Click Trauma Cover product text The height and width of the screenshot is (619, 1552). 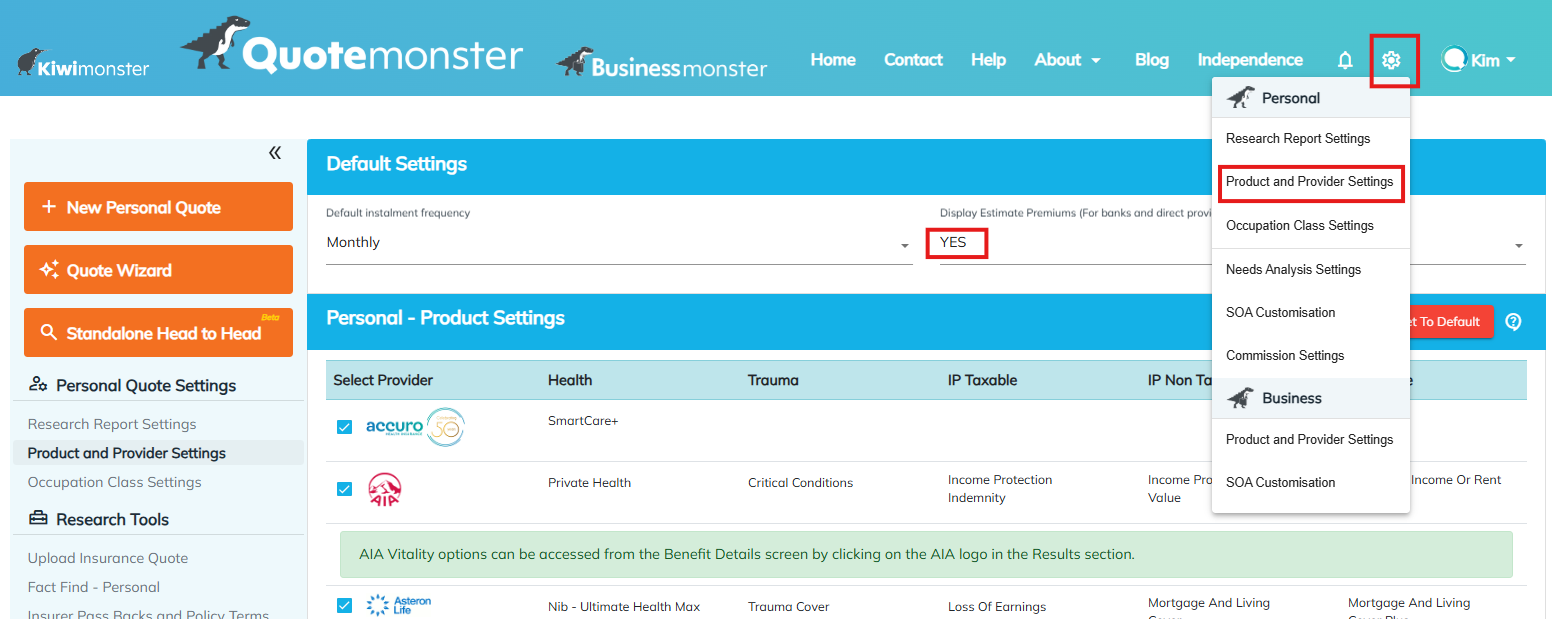[x=789, y=606]
